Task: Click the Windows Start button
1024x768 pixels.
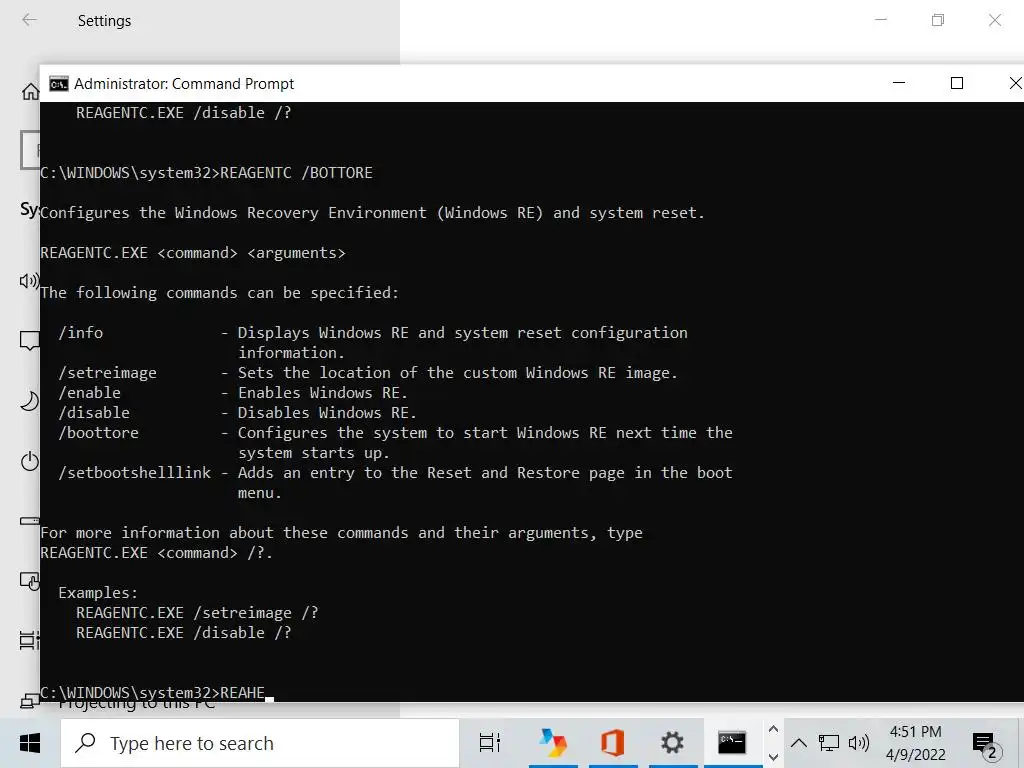Action: tap(29, 743)
